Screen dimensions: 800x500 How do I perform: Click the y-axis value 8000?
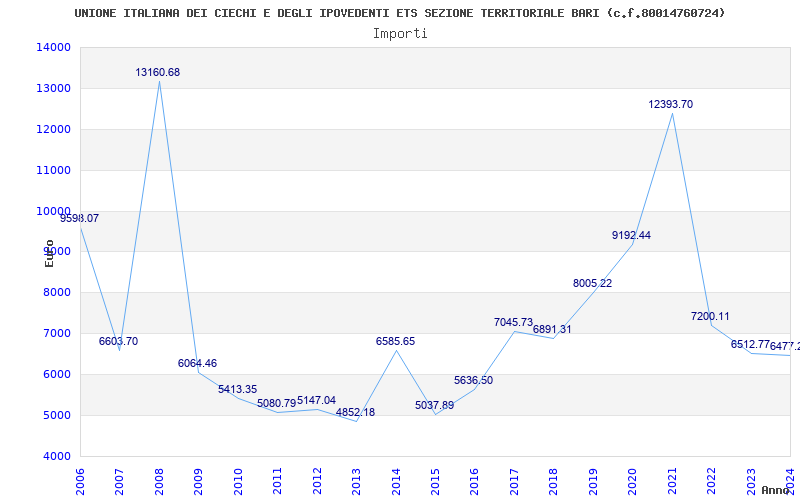(x=56, y=292)
